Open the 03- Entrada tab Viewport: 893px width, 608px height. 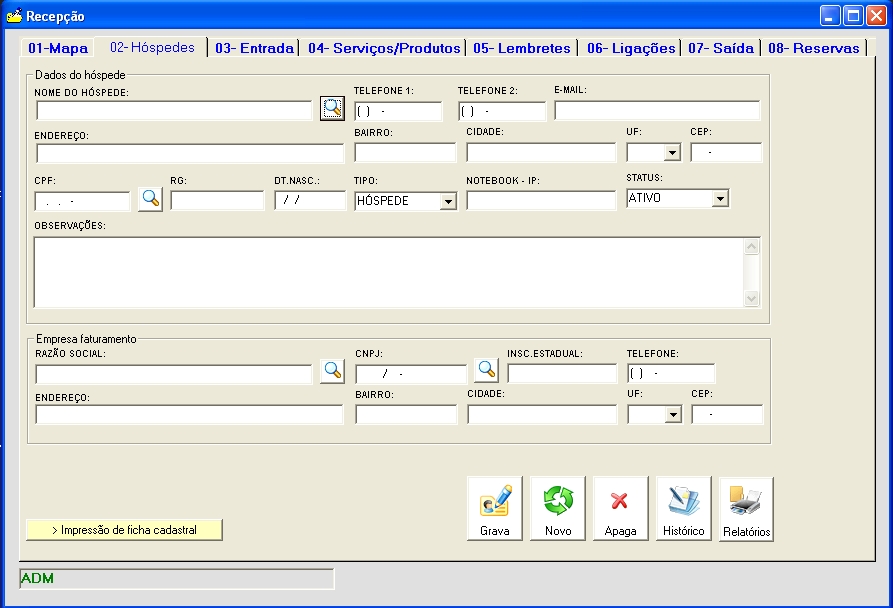(x=254, y=48)
